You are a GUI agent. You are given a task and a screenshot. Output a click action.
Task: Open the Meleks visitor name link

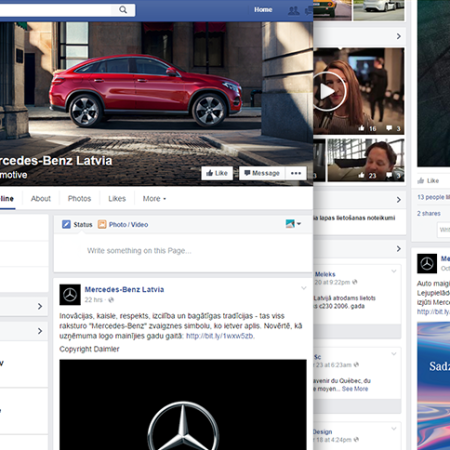pyautogui.click(x=325, y=274)
